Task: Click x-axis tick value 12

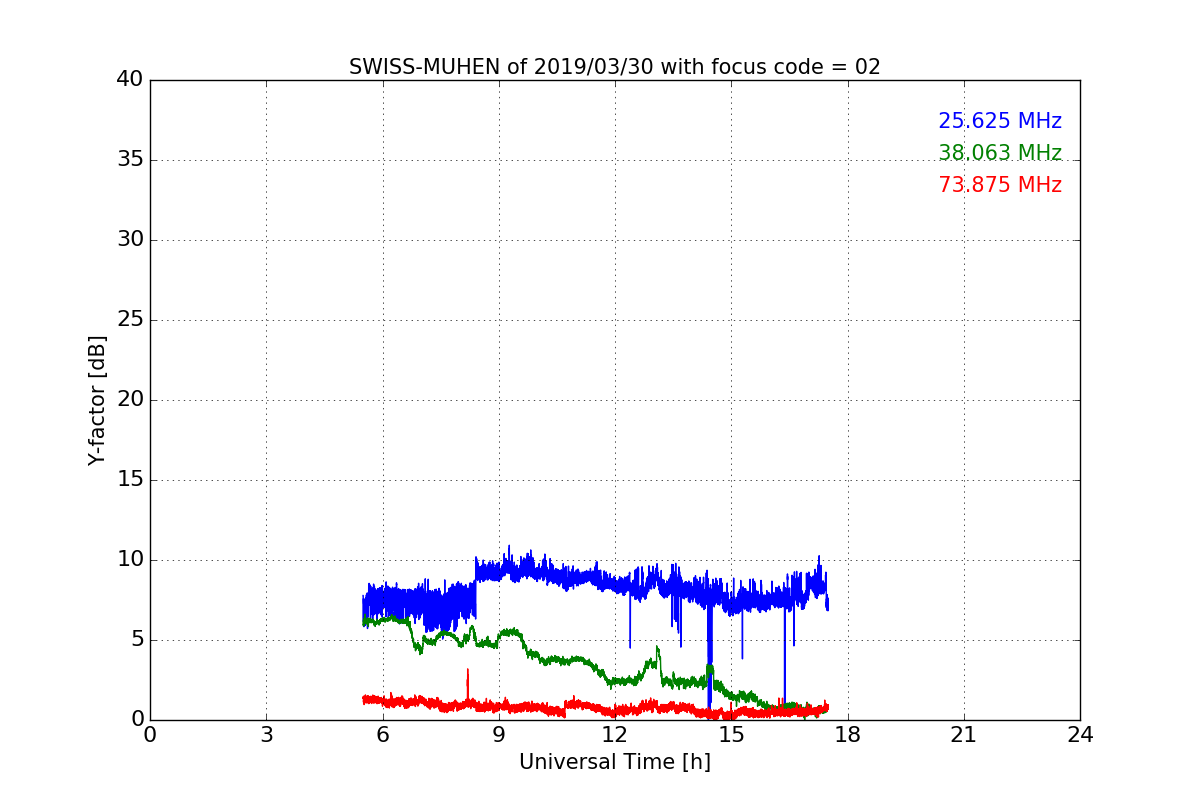Action: click(x=615, y=735)
